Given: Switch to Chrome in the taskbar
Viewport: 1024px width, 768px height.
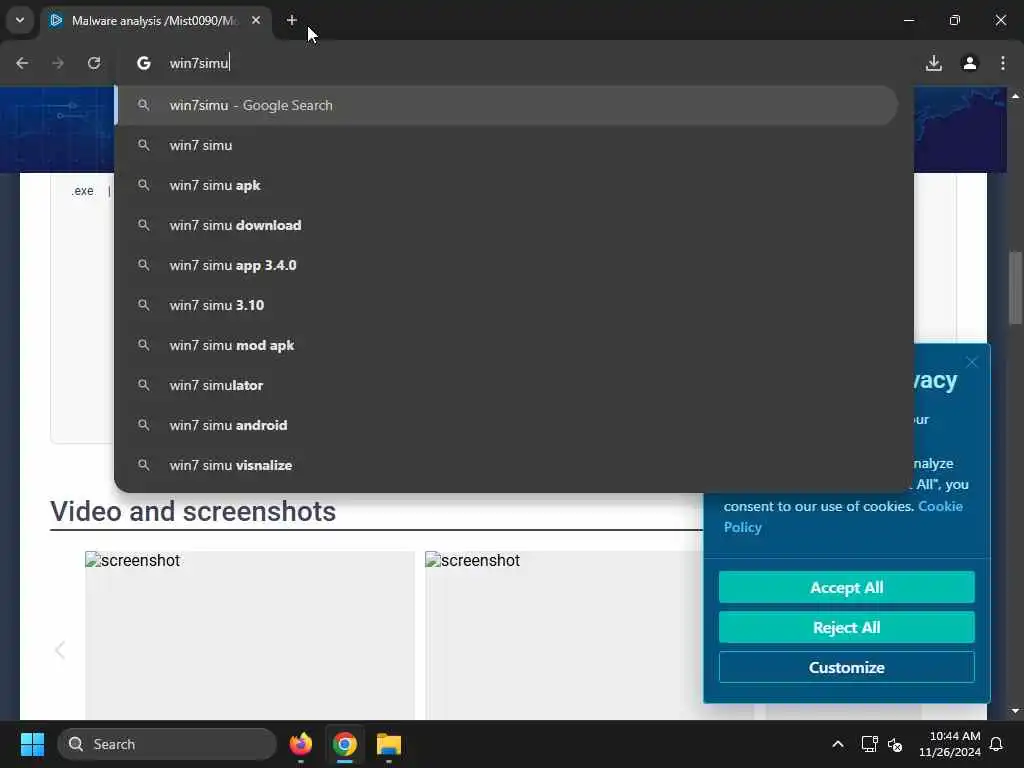Looking at the screenshot, I should point(345,744).
